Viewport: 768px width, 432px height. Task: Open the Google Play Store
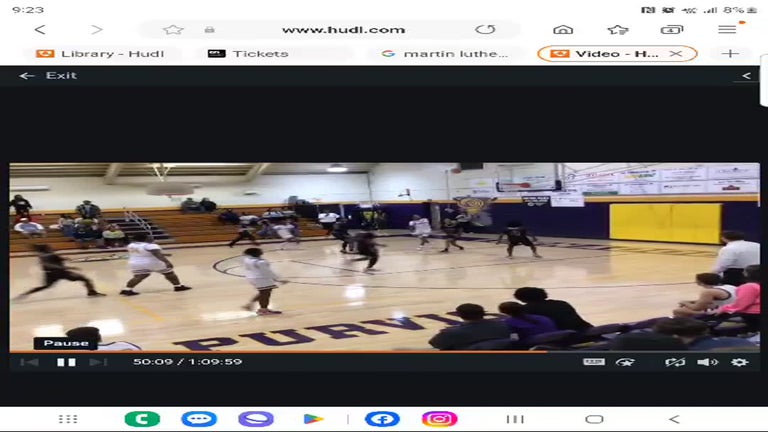(313, 419)
